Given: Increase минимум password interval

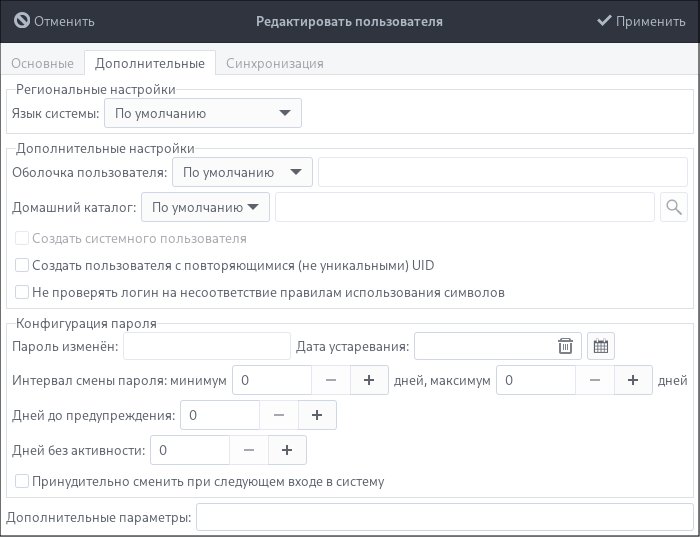Looking at the screenshot, I should 369,380.
